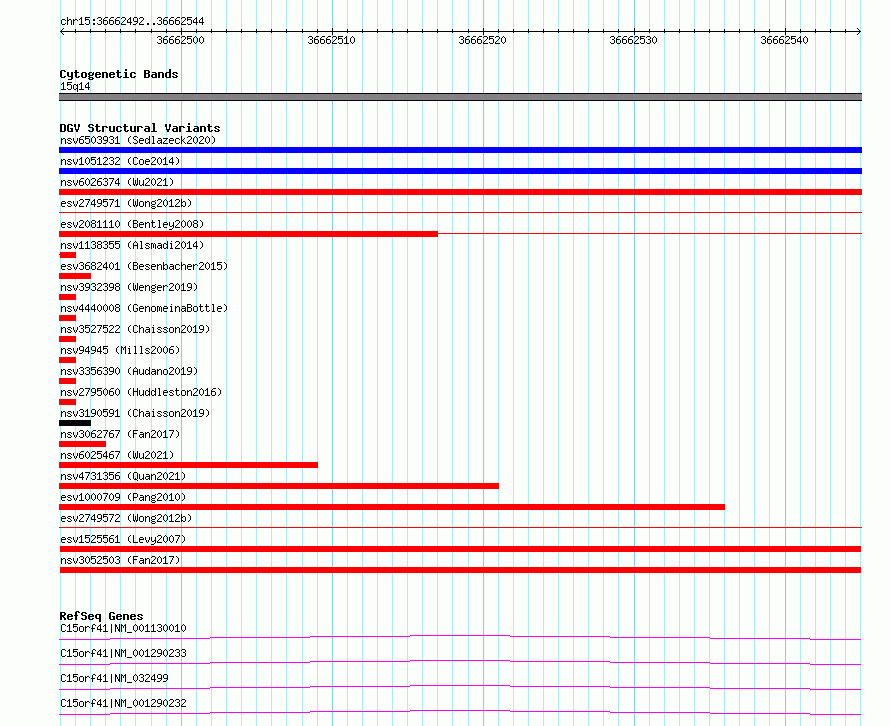Click the blue bar for nsv6503931
890x726 pixels.
click(460, 150)
